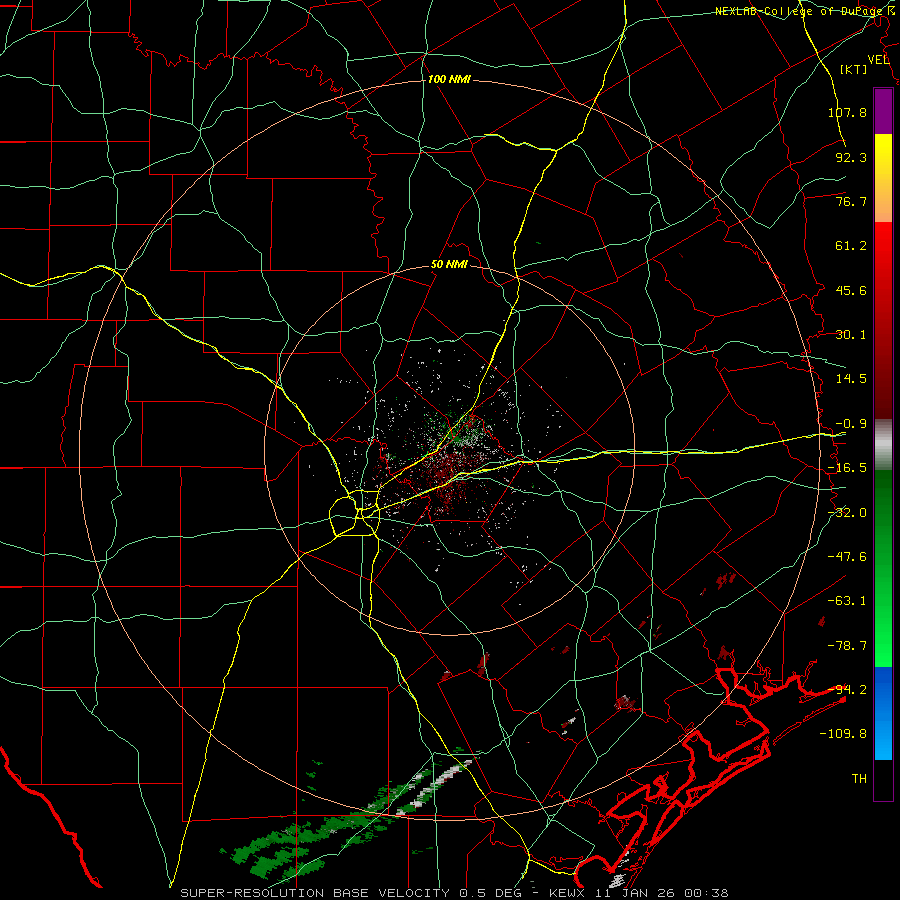Click the -32.0 velocity scale value
This screenshot has height=900, width=900.
847,513
